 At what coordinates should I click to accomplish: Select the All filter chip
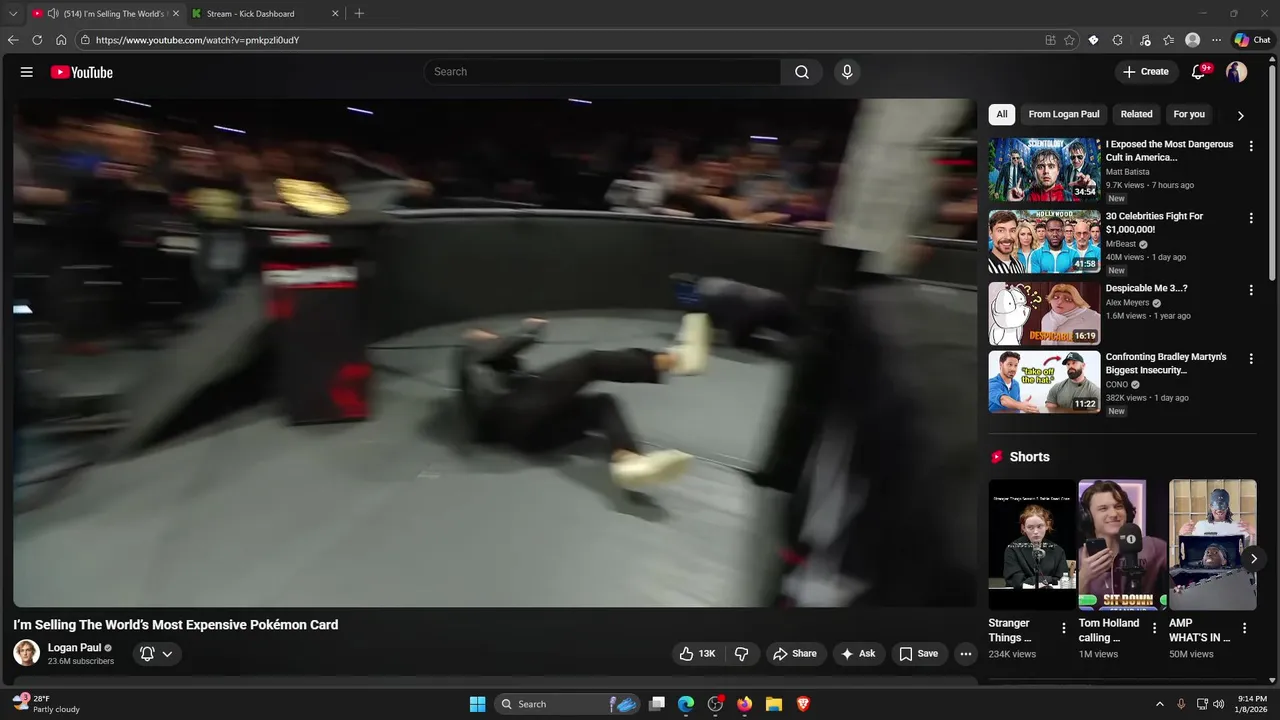coord(1002,114)
